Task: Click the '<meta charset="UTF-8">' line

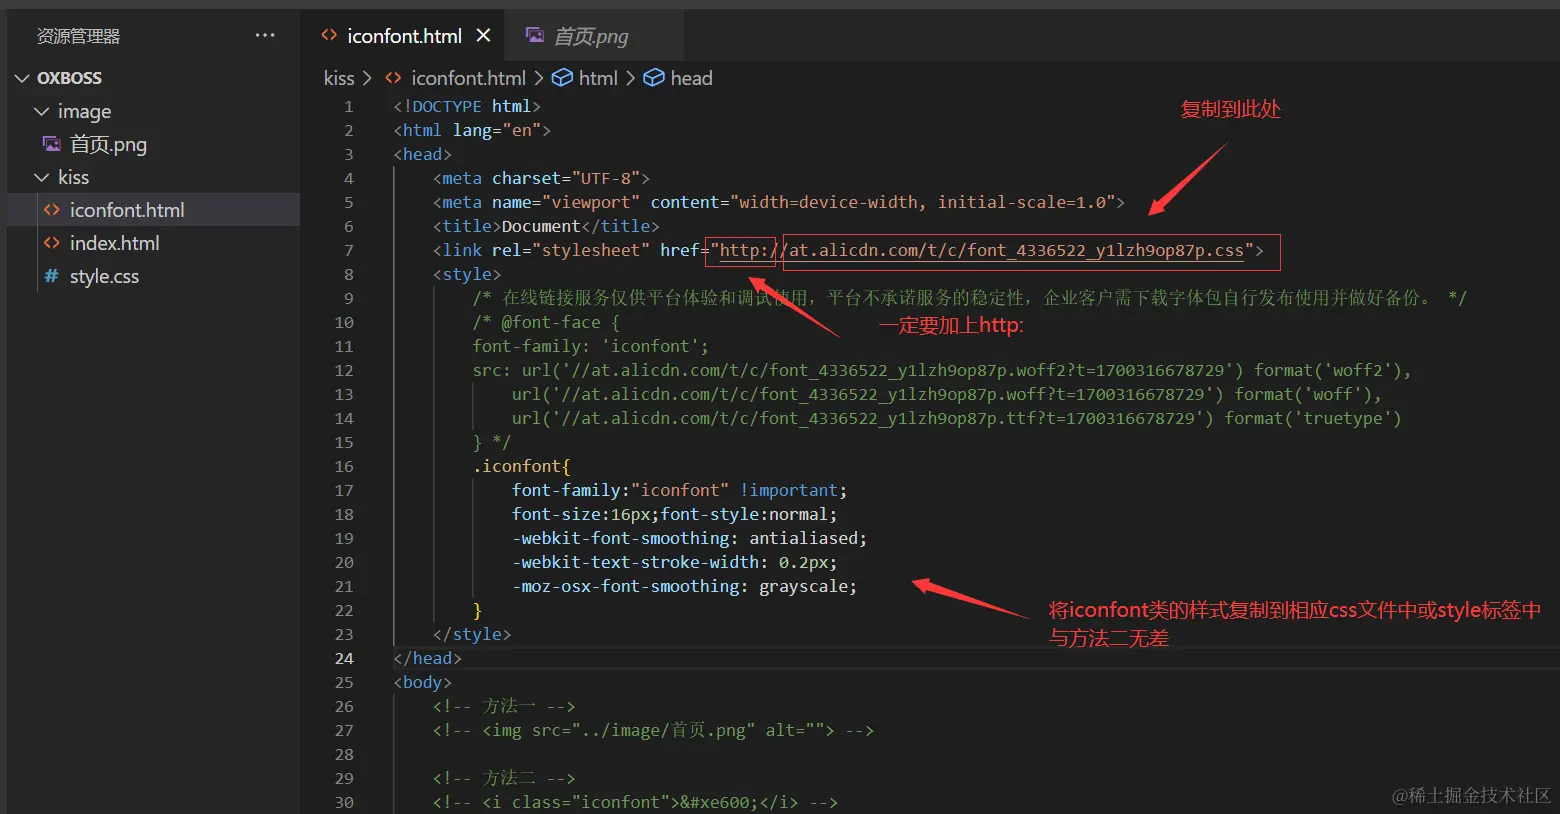Action: pos(541,178)
